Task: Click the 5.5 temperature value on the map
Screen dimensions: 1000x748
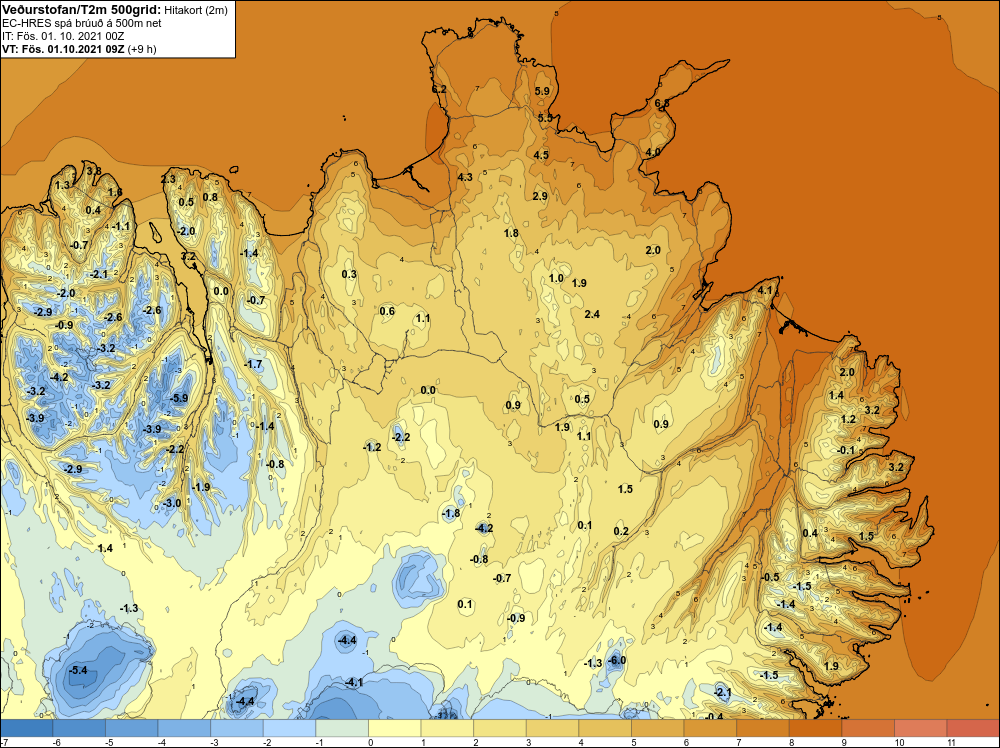Action: (x=545, y=118)
